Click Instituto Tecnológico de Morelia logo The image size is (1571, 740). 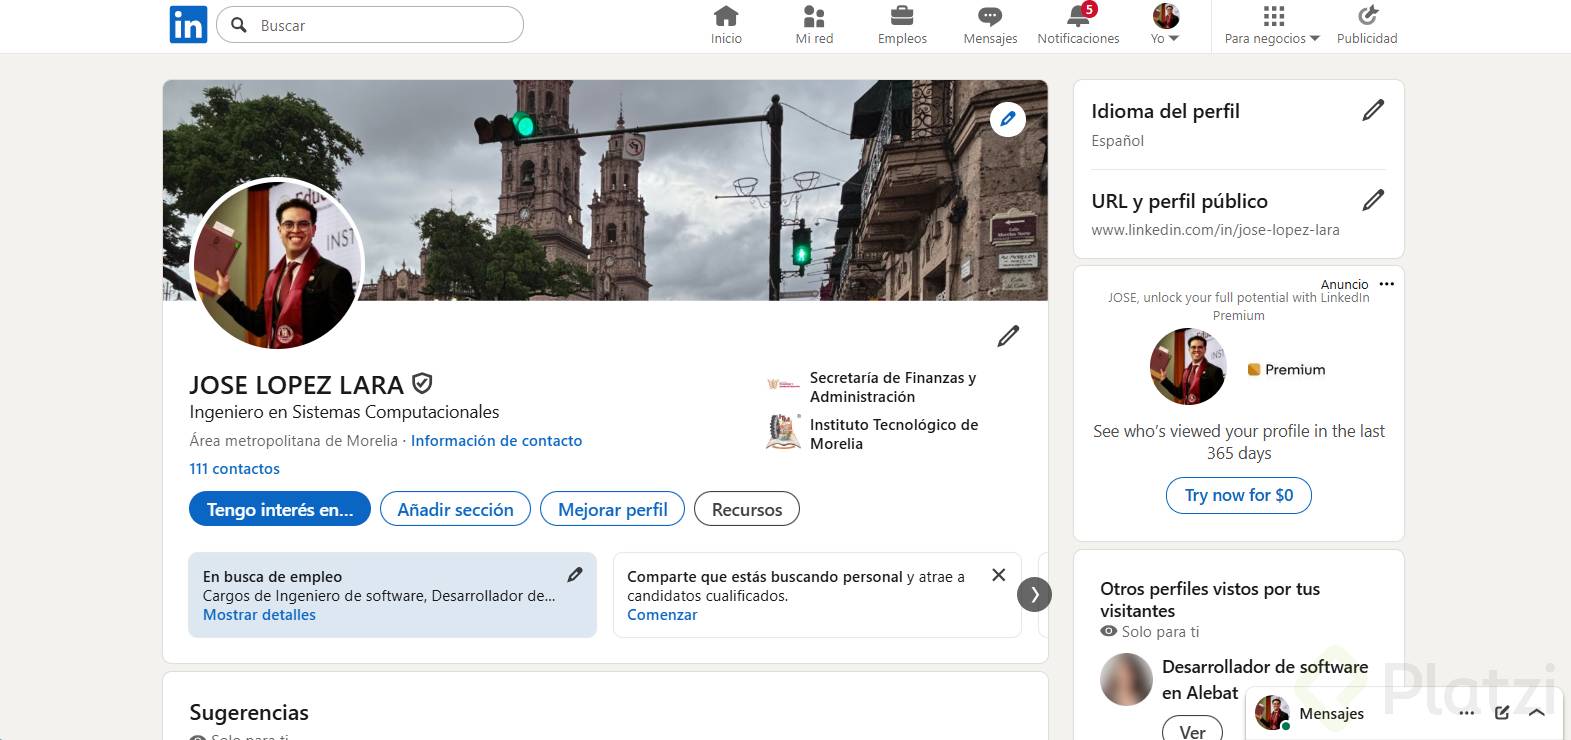coord(783,432)
